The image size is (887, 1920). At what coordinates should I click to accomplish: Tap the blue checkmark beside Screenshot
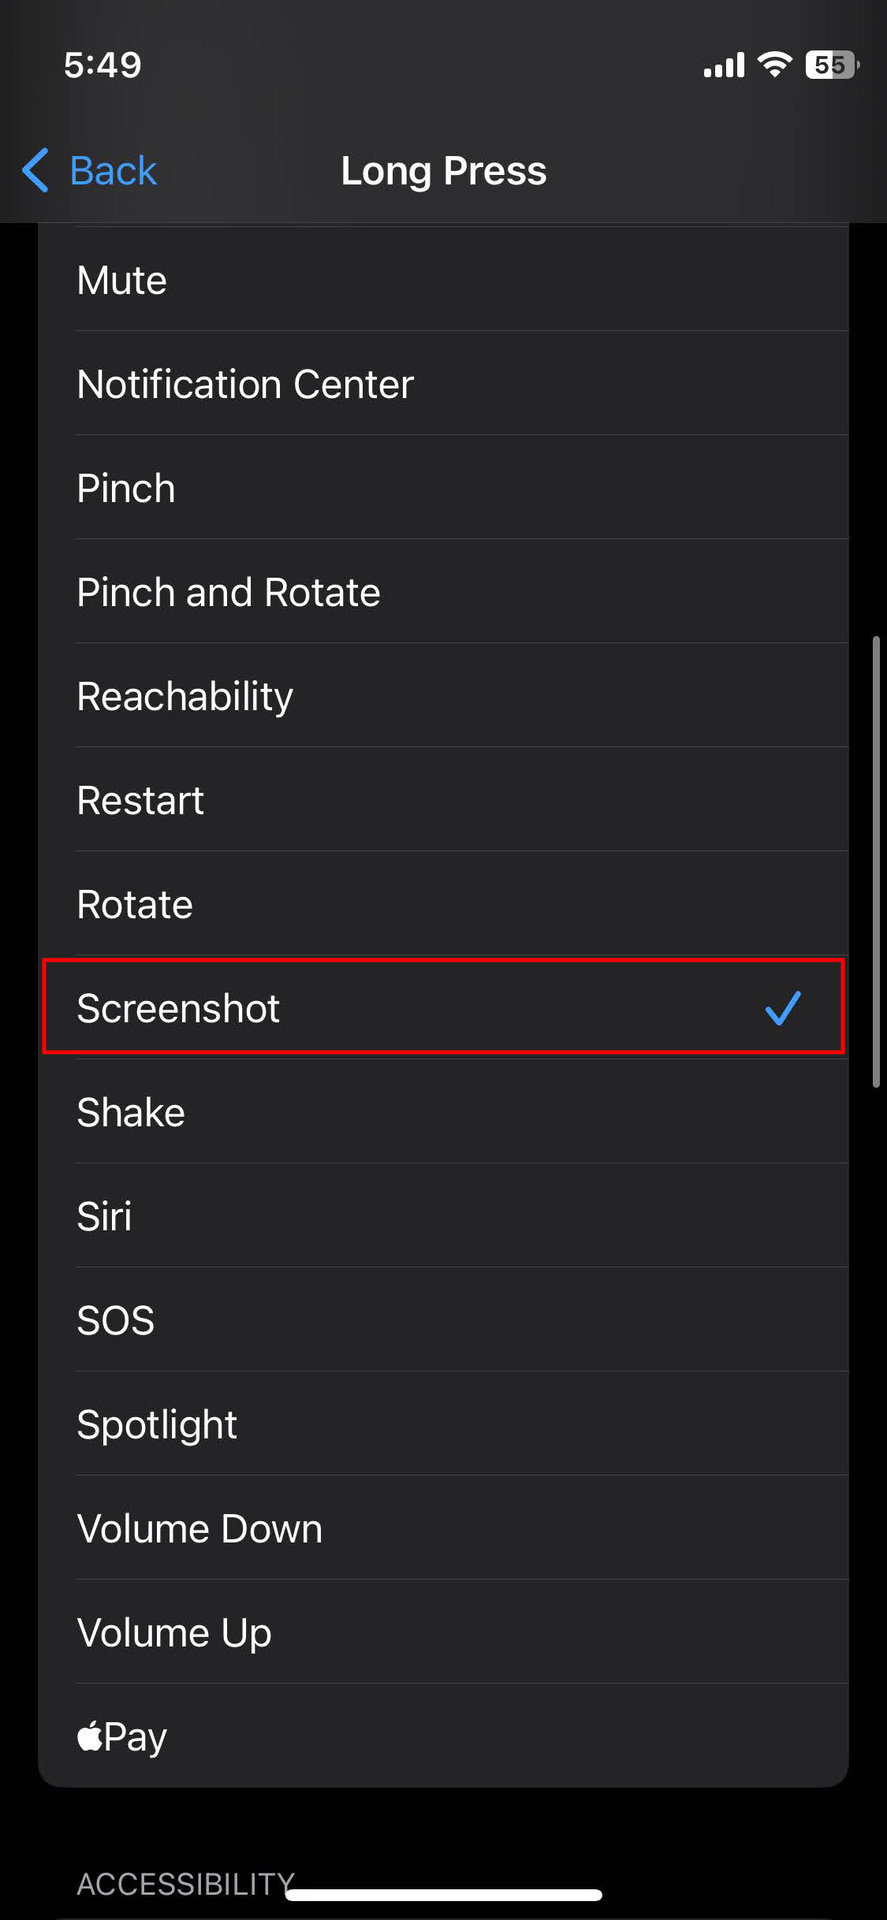(x=782, y=1008)
